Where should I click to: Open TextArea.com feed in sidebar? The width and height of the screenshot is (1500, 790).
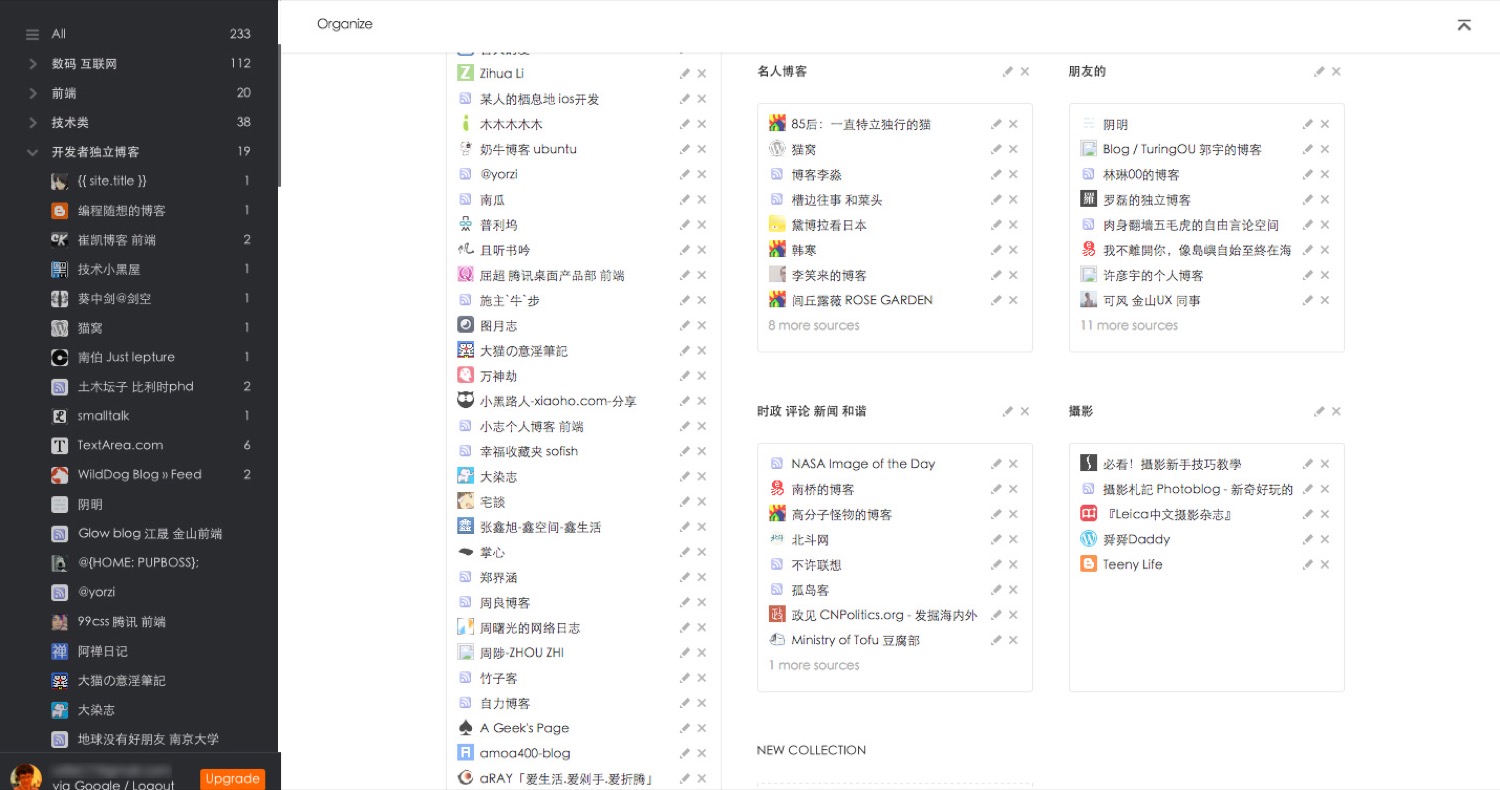(x=120, y=445)
